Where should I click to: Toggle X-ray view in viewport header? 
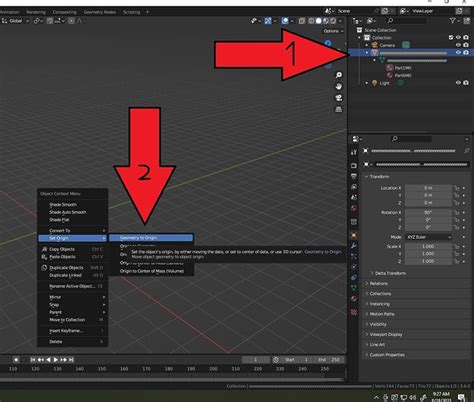point(302,21)
